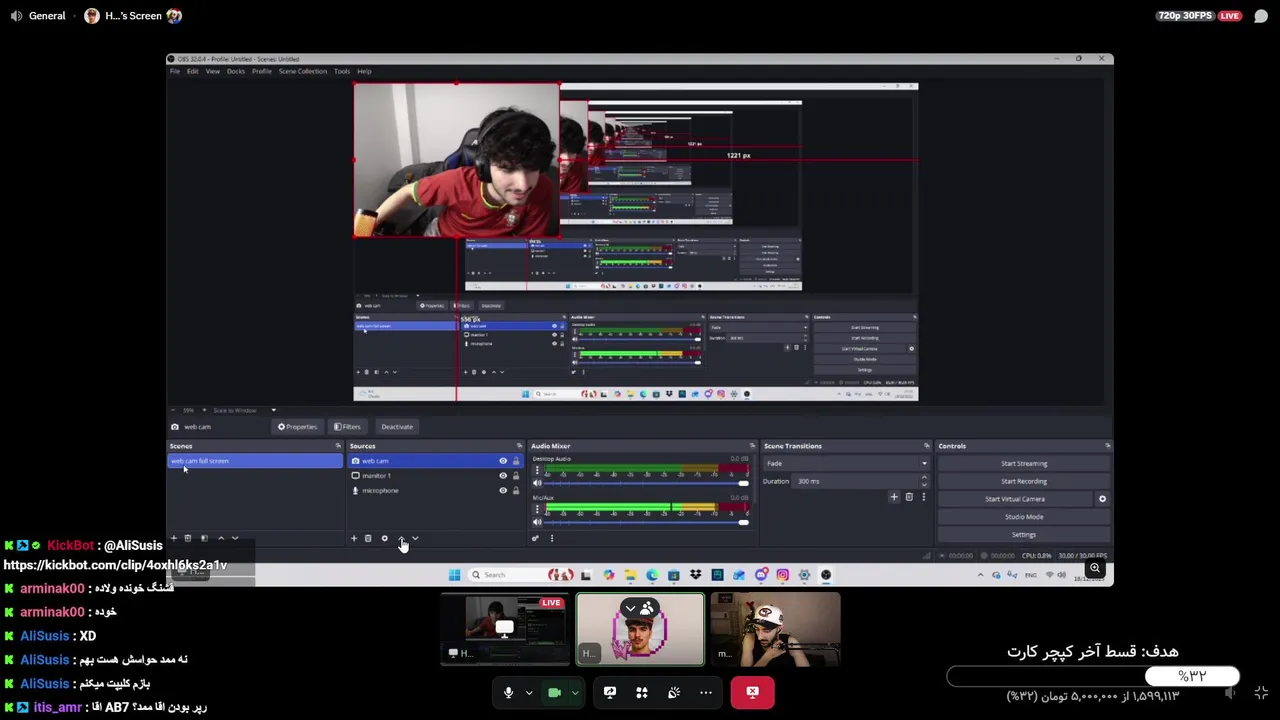
Task: Open File menu in OBS
Action: tap(175, 71)
